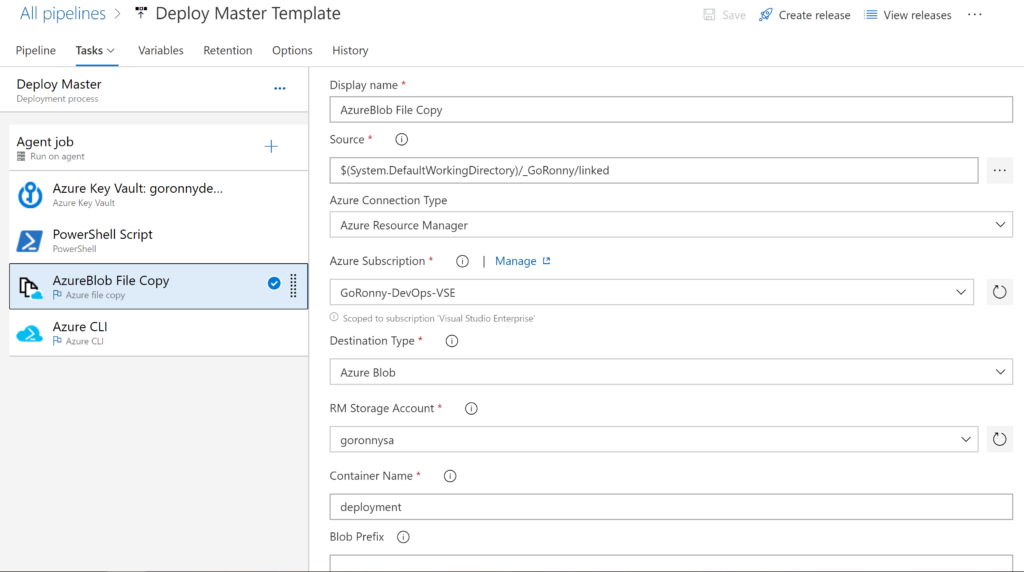Open the Azure Connection Type dropdown
1024x572 pixels.
pos(671,225)
